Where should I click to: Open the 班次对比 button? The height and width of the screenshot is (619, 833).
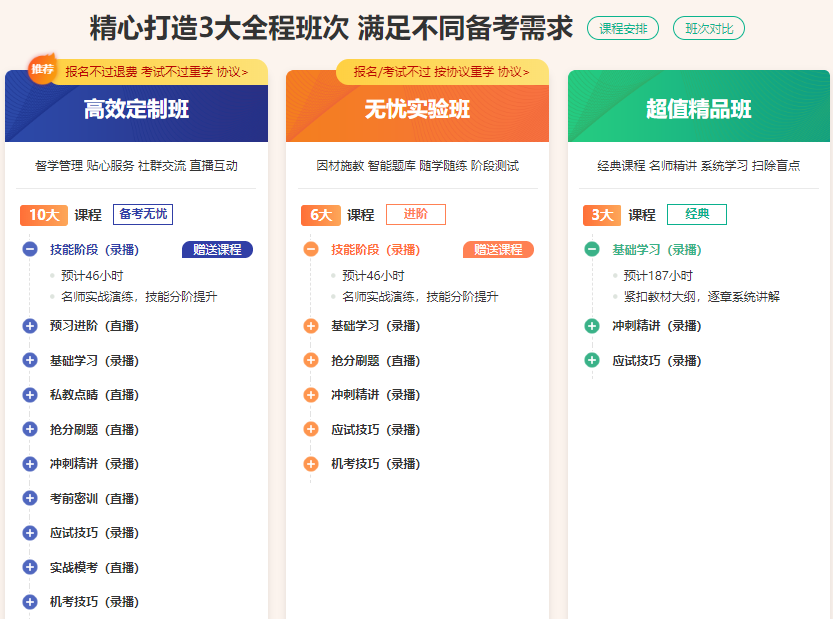point(709,29)
